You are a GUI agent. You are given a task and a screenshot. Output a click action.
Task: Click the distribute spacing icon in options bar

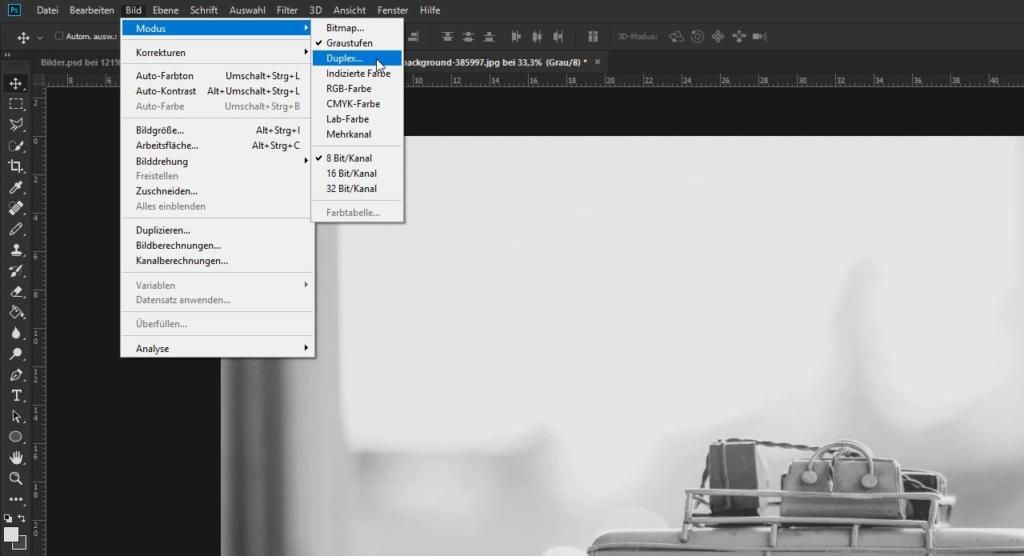coord(592,37)
